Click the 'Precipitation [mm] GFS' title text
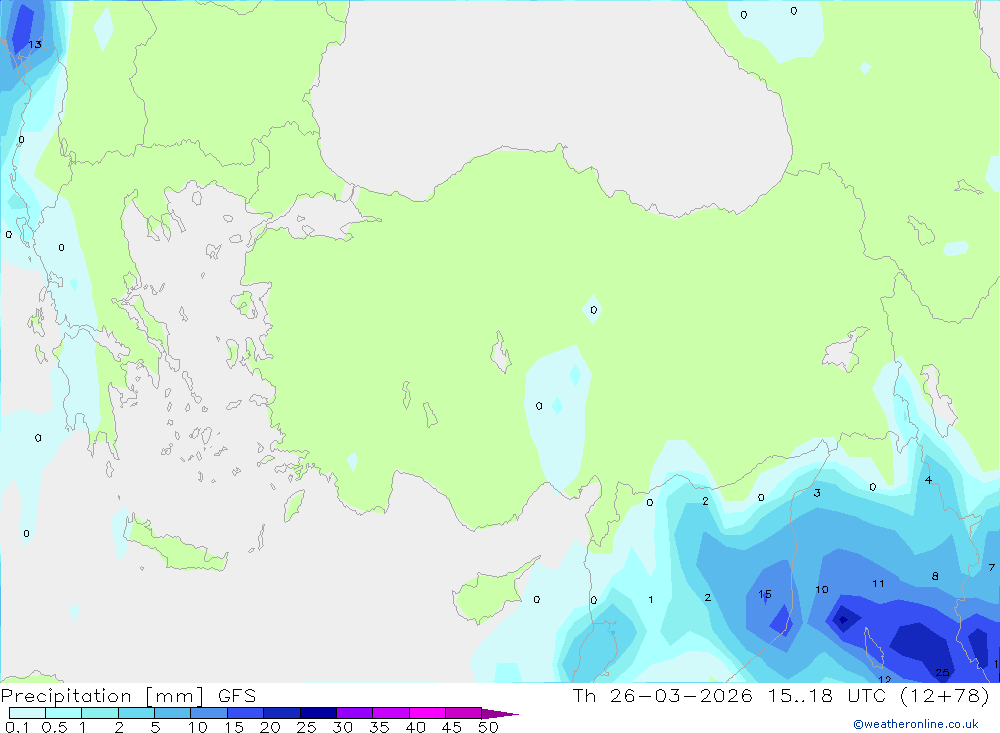1000x733 pixels. 128,696
